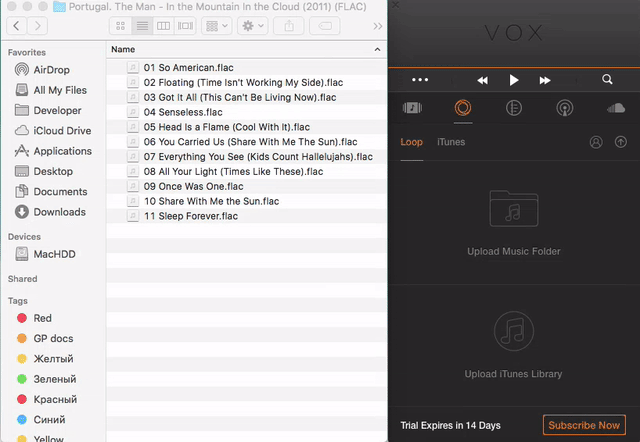Viewport: 640px width, 442px height.
Task: Open Loop account profile icon
Action: [x=596, y=142]
